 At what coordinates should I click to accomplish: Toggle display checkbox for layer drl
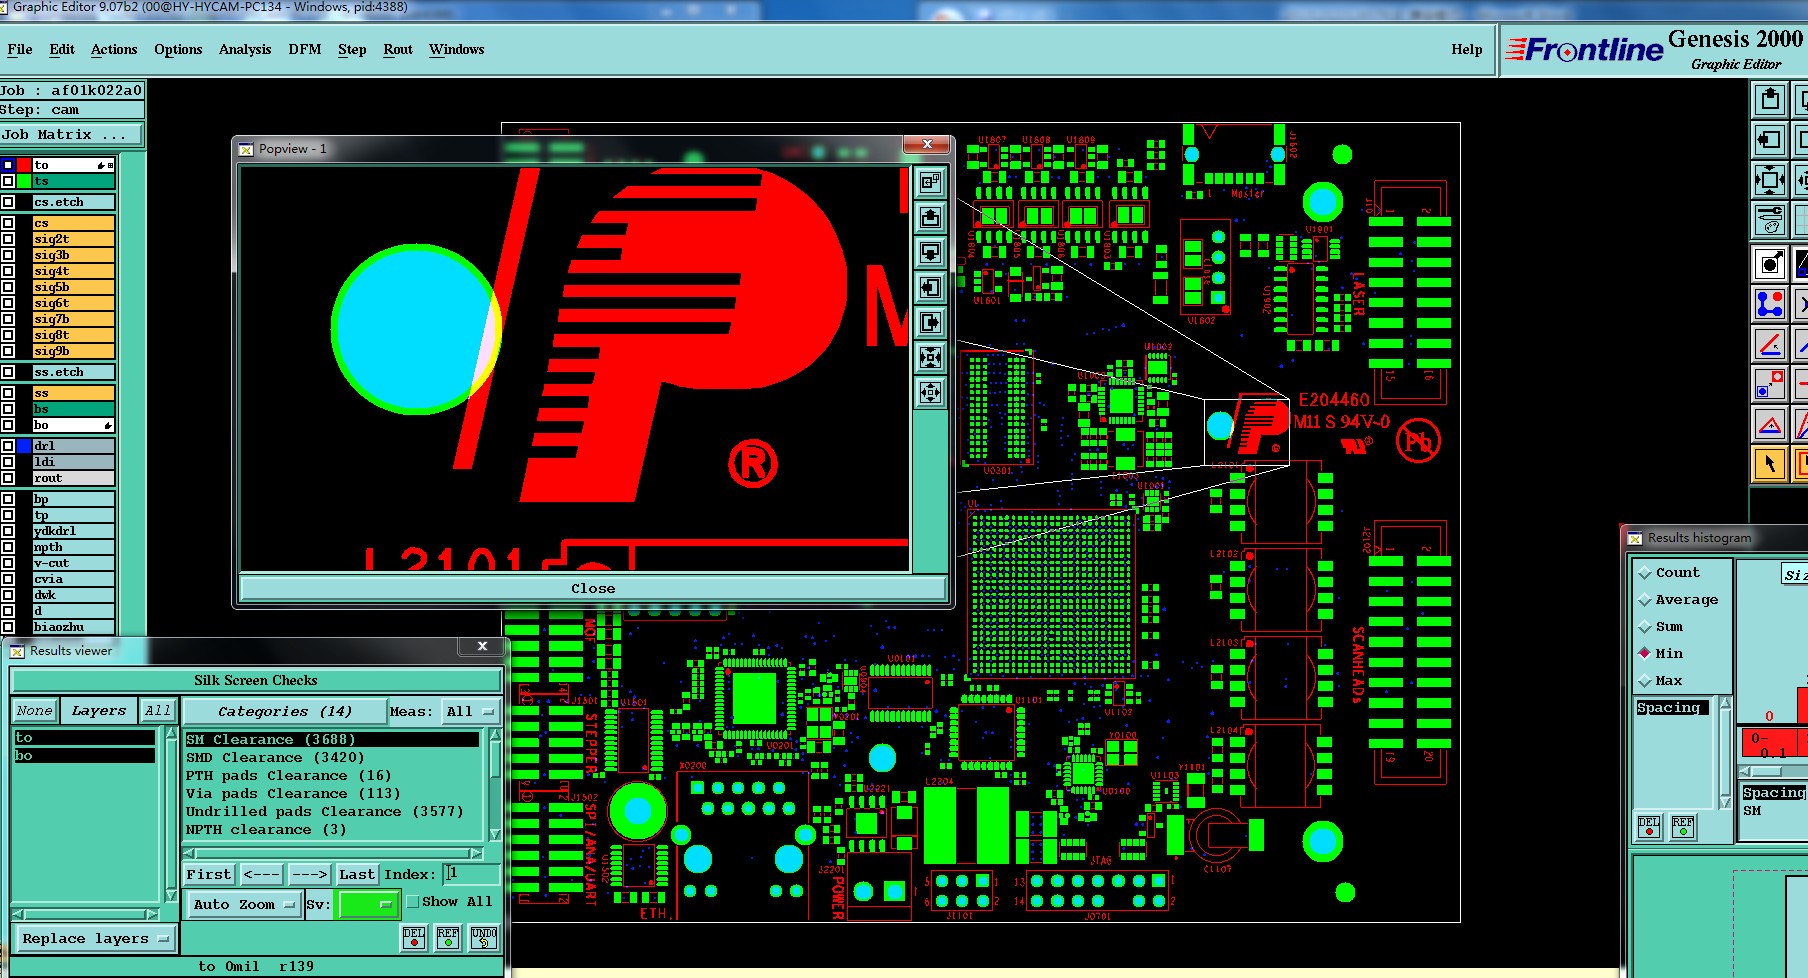click(x=8, y=446)
